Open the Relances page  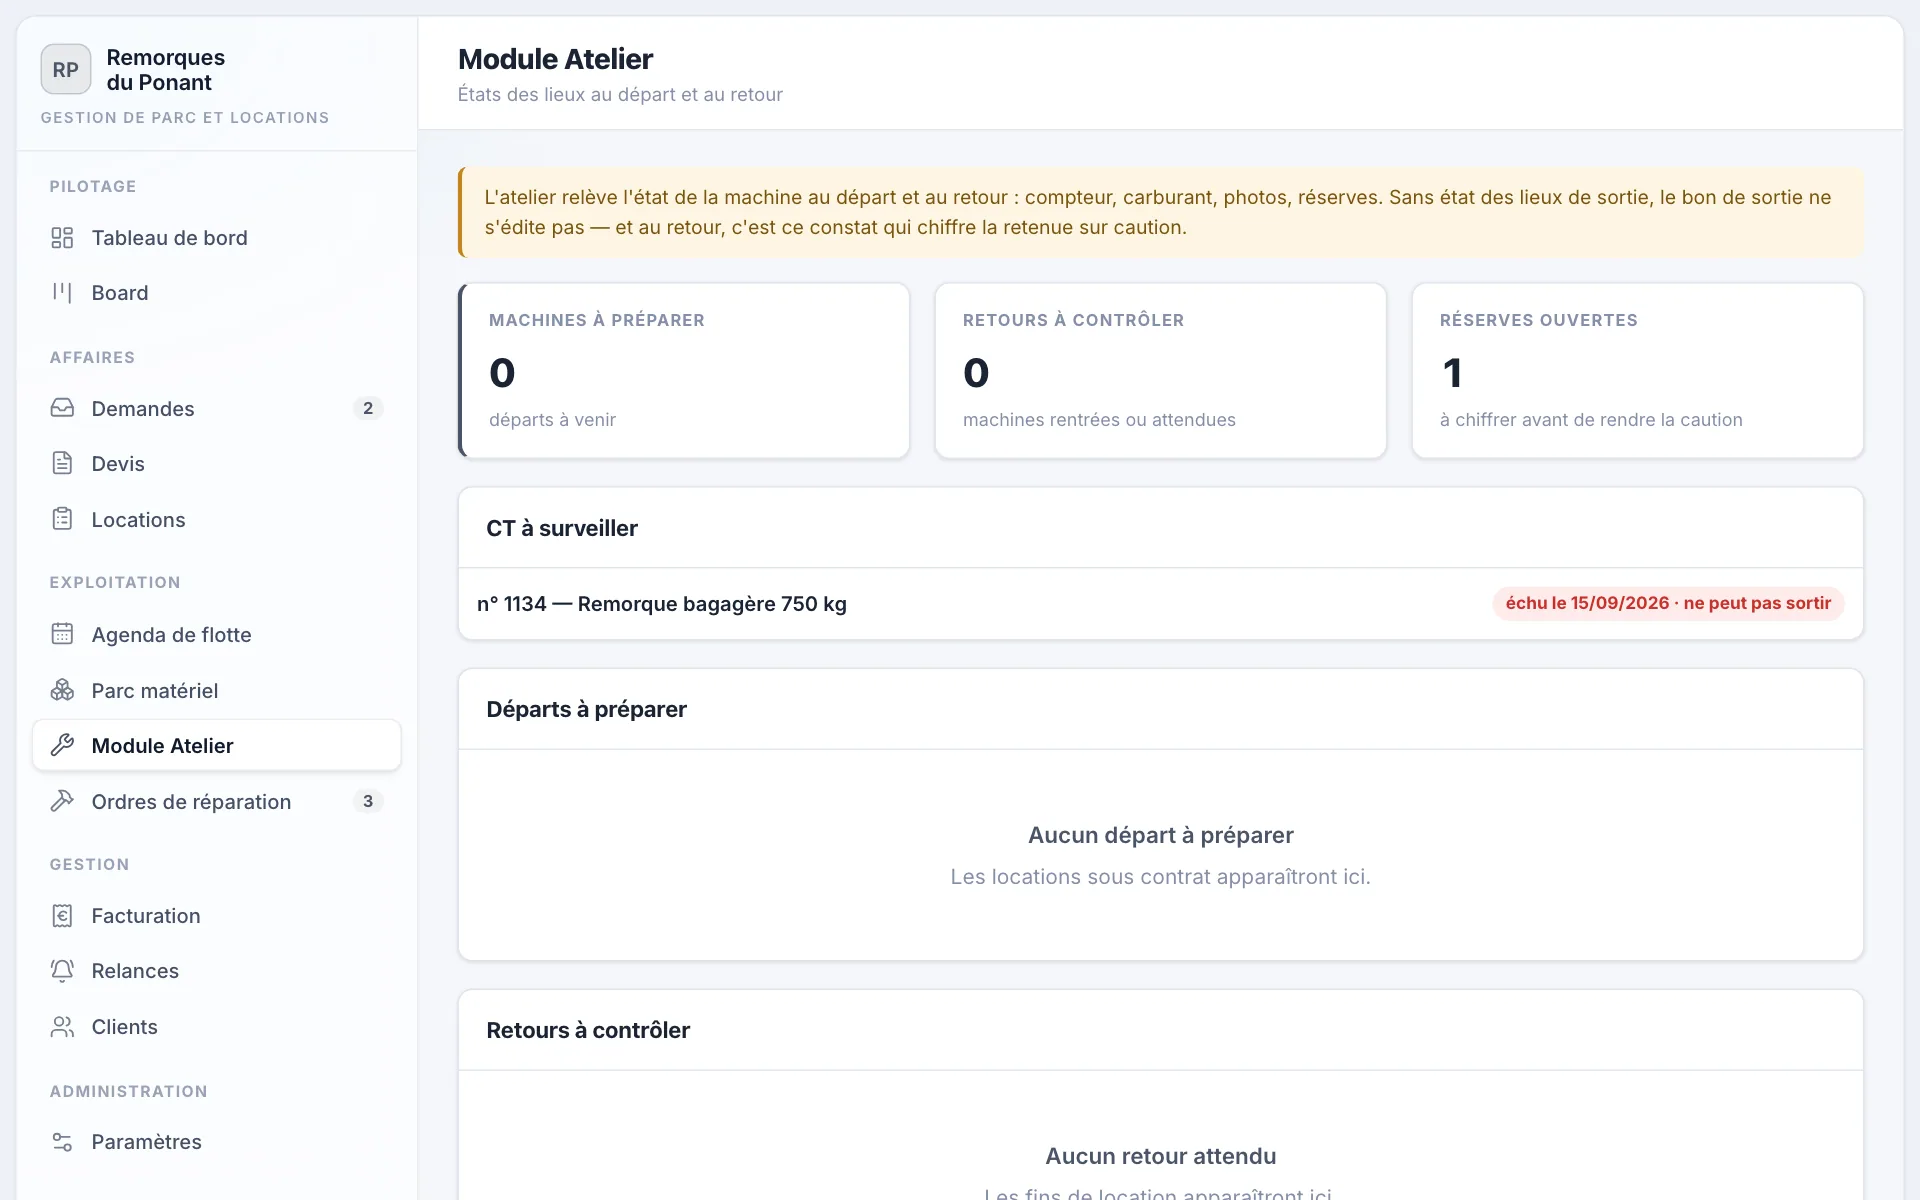[x=217, y=970]
